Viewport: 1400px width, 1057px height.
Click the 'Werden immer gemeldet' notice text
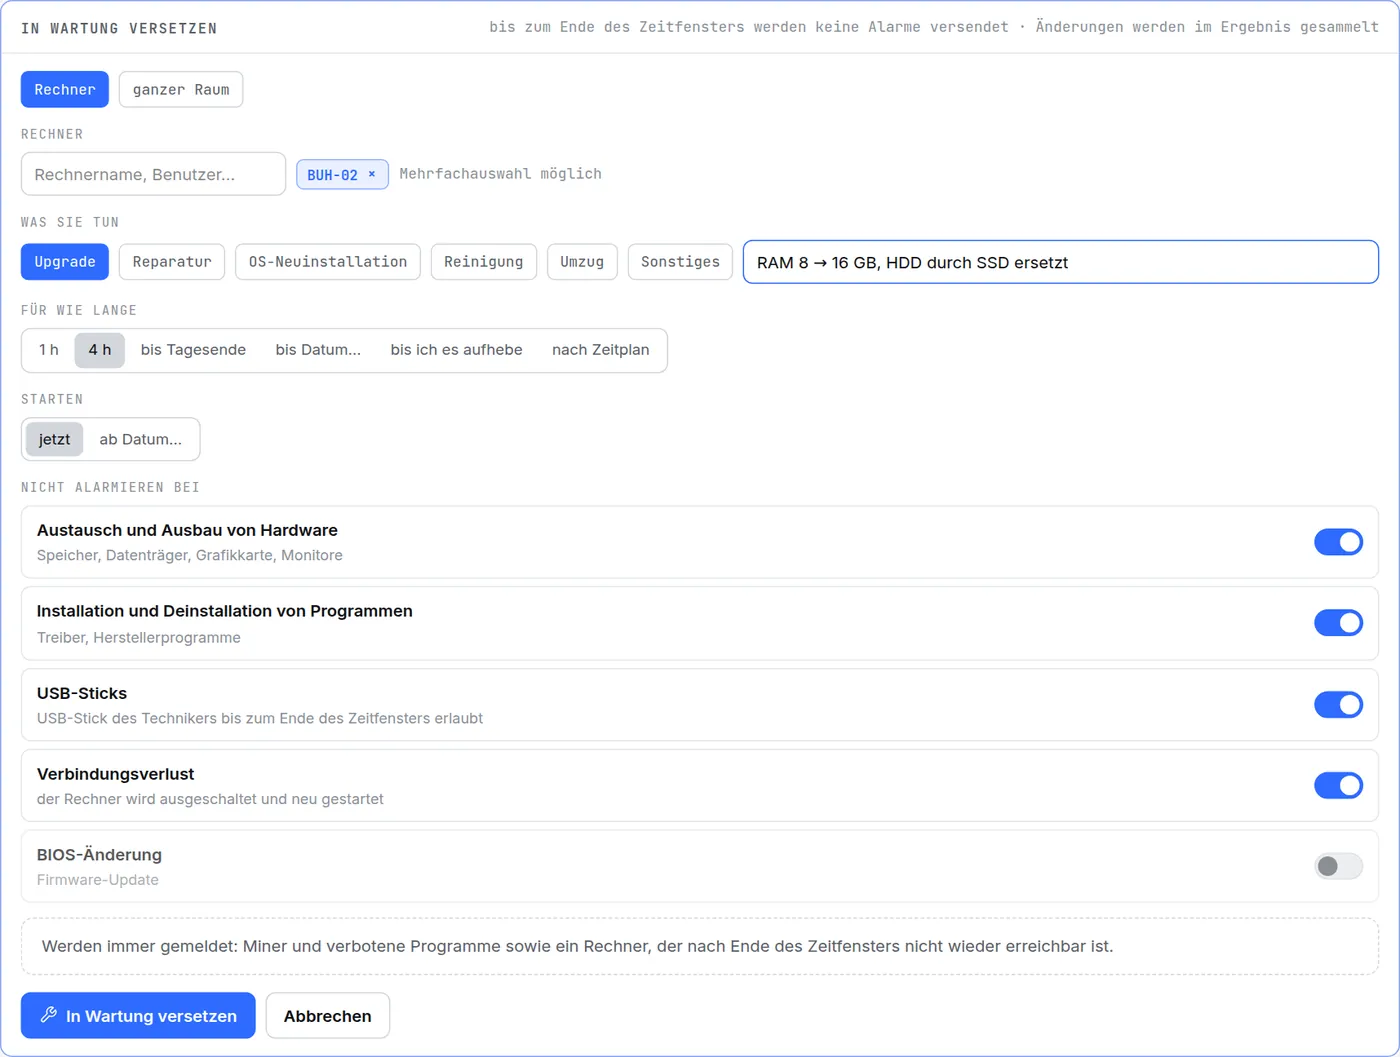577,946
